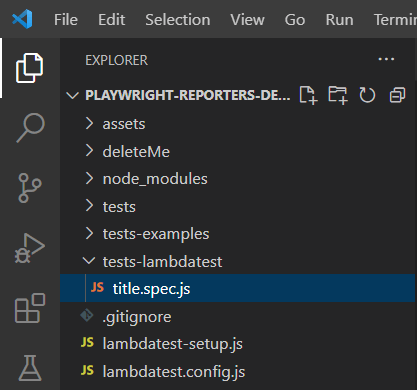The width and height of the screenshot is (417, 390).
Task: Select the deleteMe folder name
Action: (x=136, y=152)
